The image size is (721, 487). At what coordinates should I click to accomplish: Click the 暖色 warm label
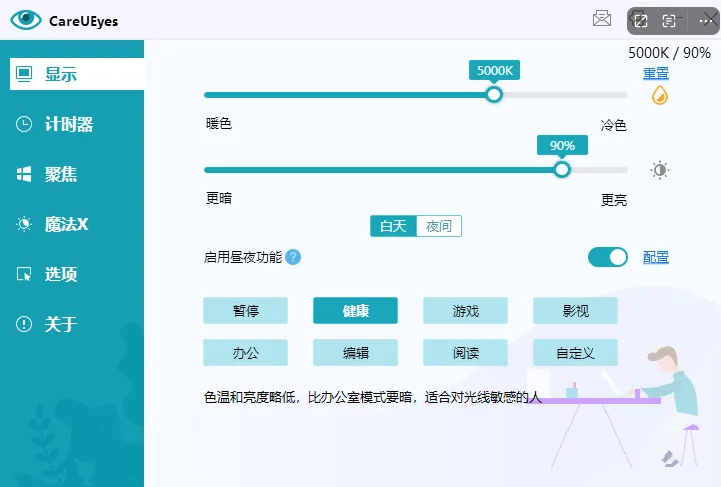[219, 123]
